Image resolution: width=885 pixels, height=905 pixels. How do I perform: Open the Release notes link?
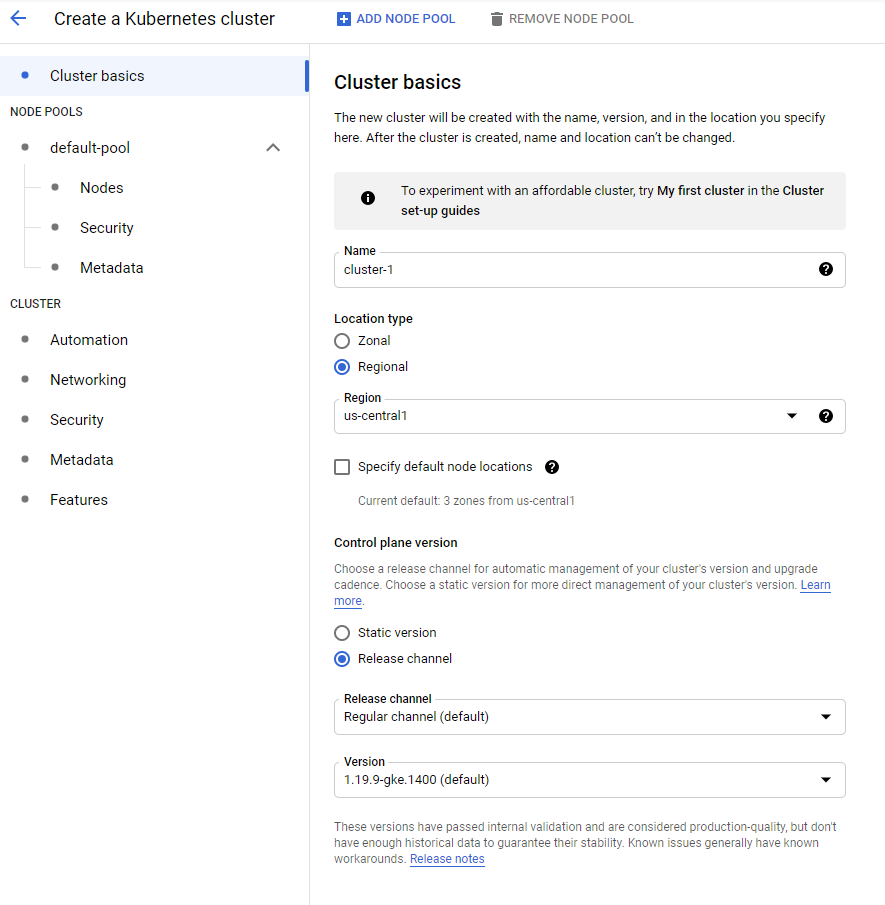pos(447,858)
